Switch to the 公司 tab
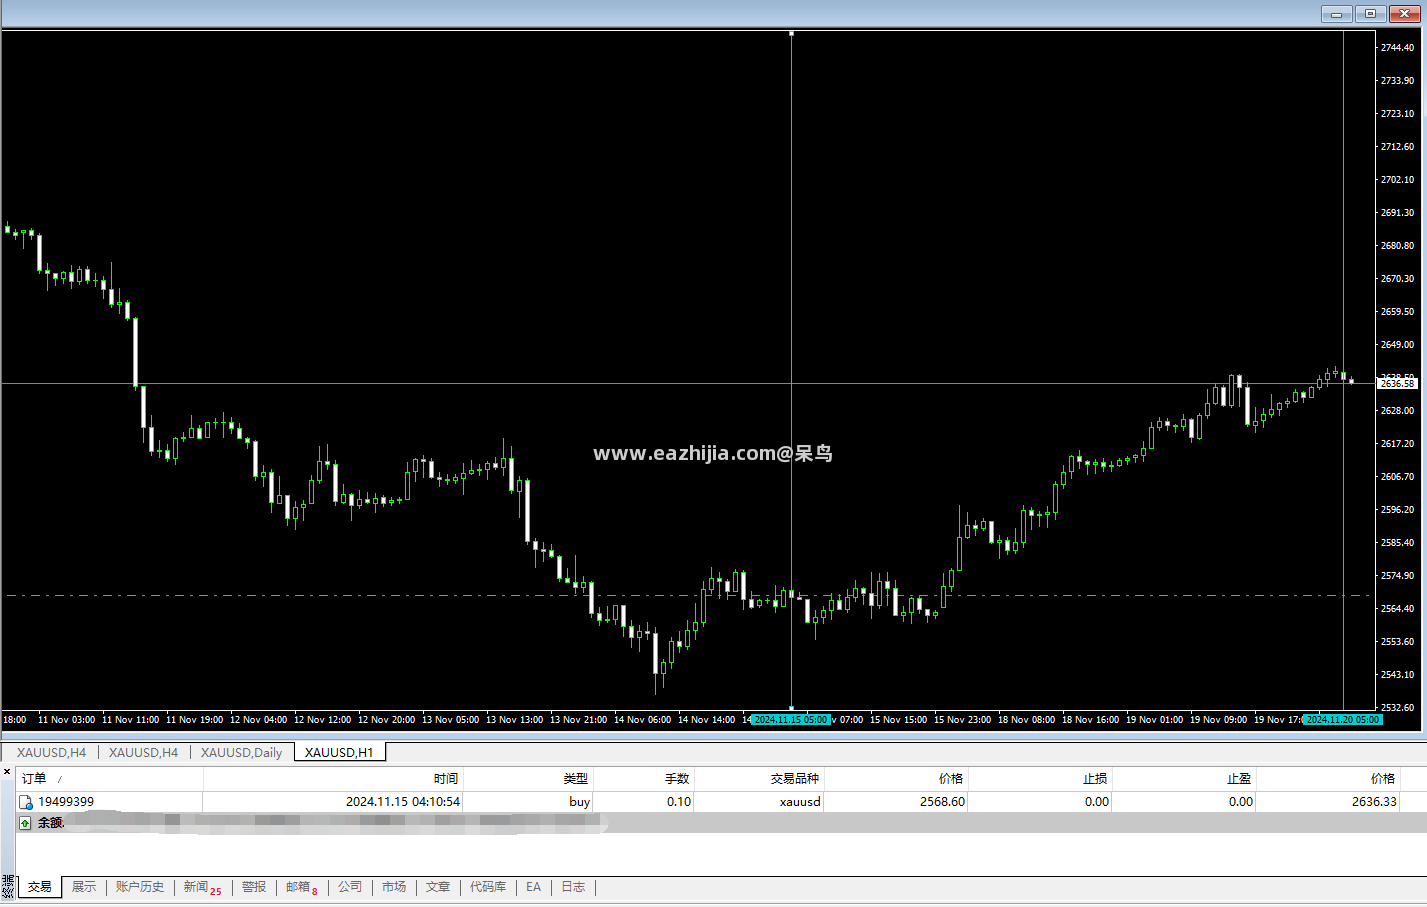Viewport: 1427px width, 907px height. 350,887
